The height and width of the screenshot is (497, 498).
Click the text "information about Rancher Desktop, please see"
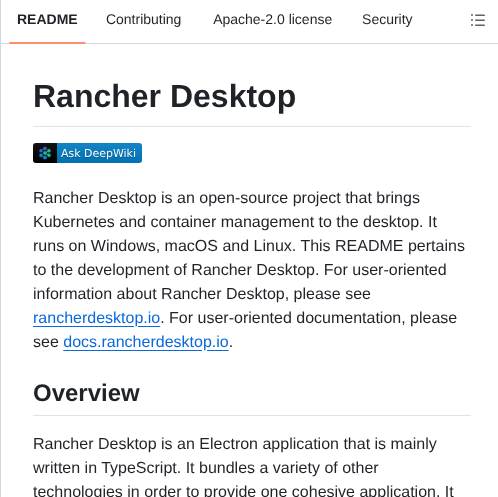point(202,294)
